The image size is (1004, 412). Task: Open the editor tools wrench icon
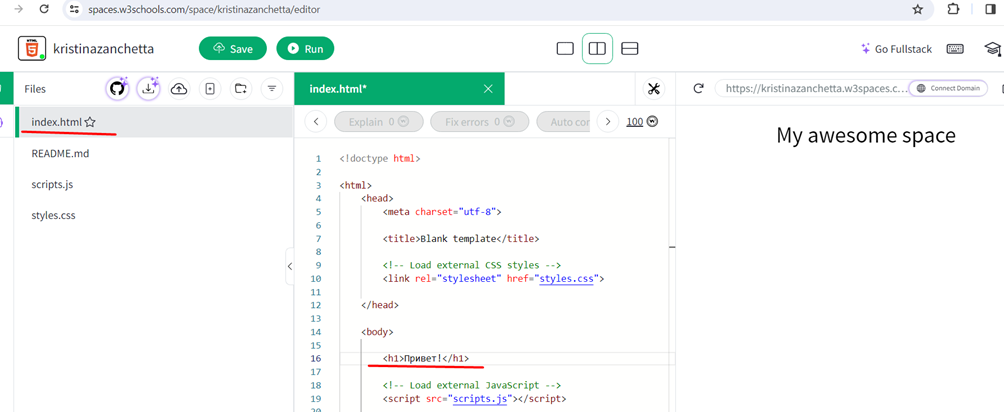[x=653, y=89]
